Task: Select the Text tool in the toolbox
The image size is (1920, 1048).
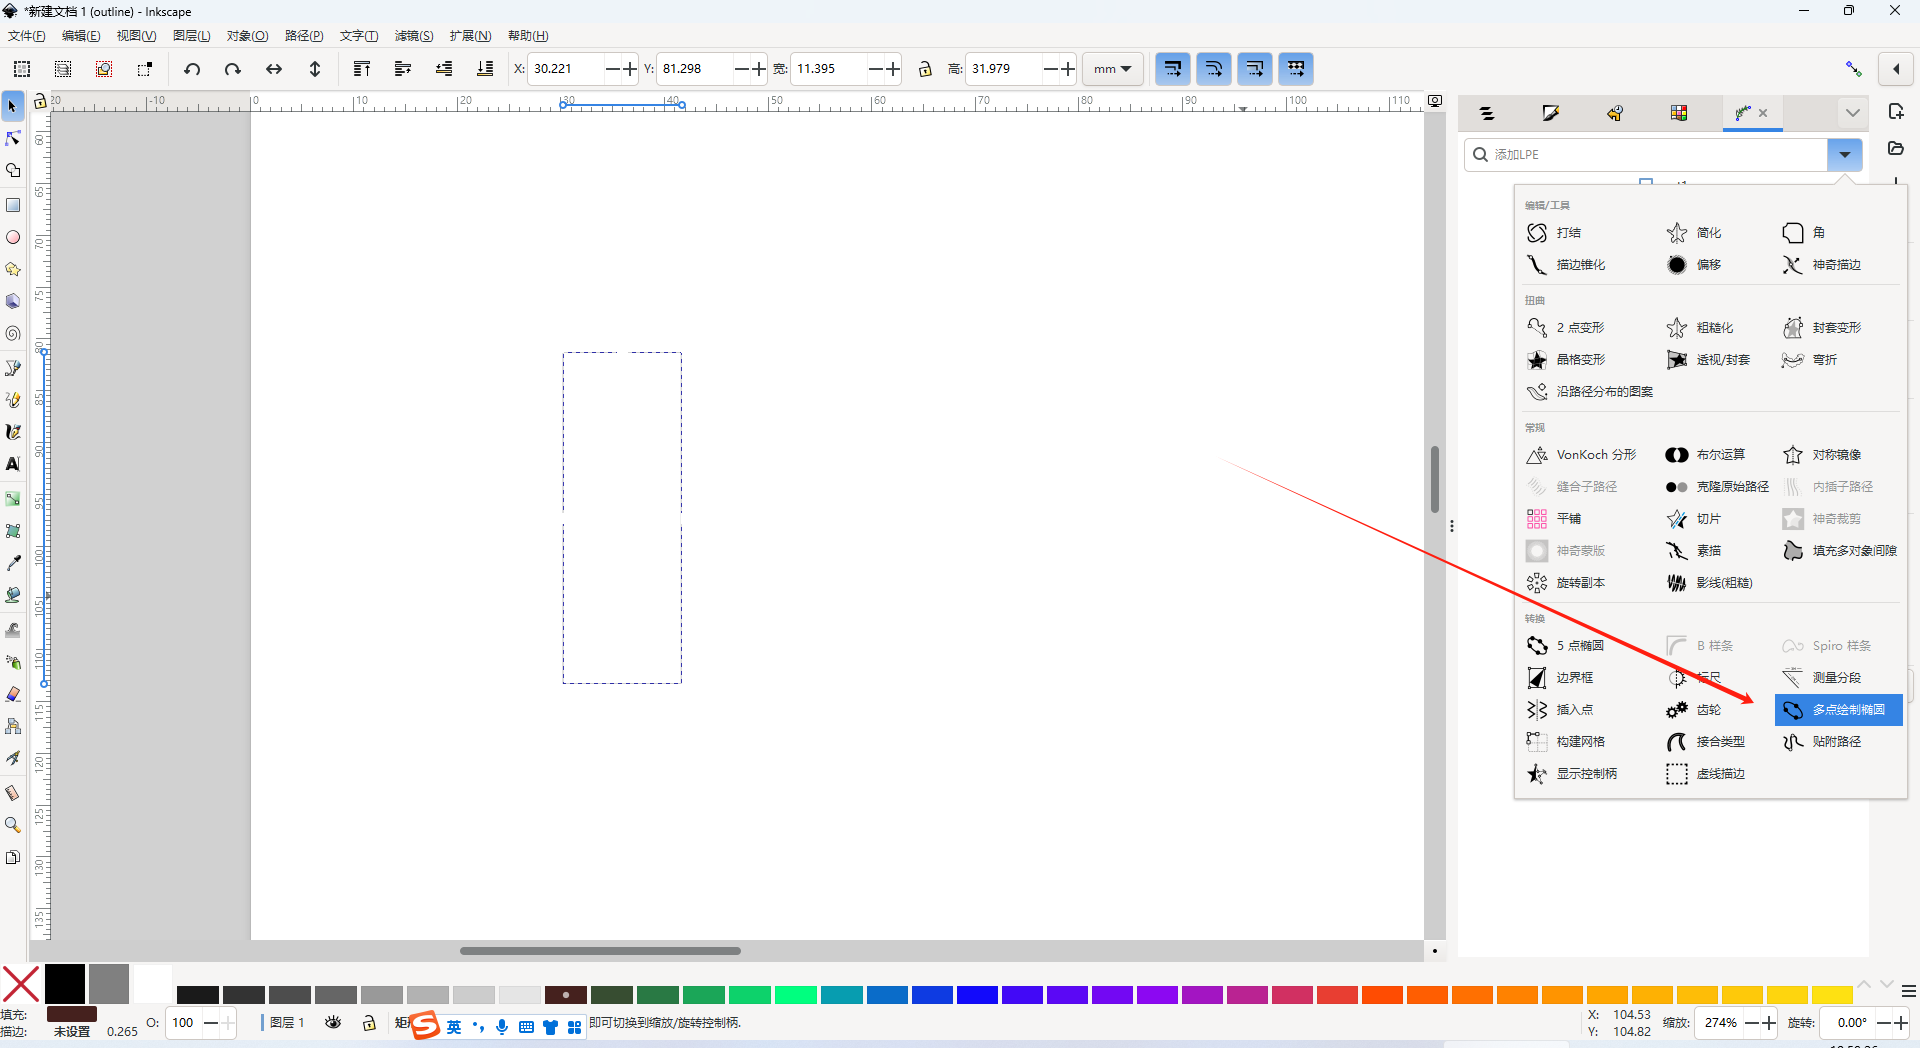Action: (x=13, y=464)
